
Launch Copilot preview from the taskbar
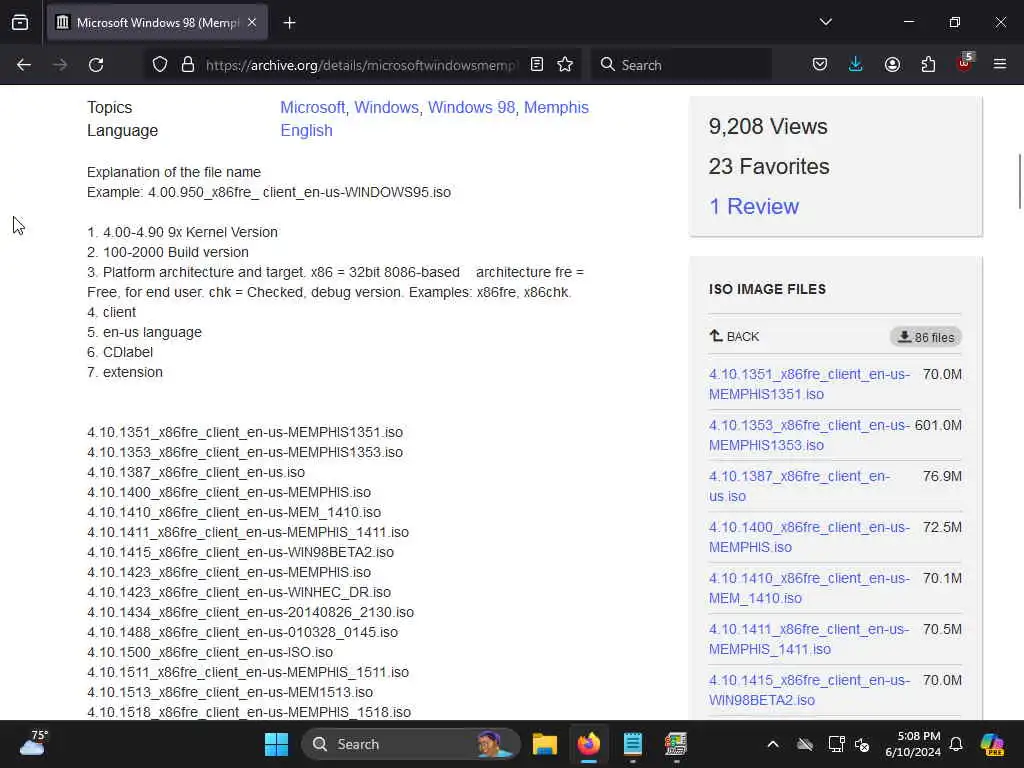(992, 744)
